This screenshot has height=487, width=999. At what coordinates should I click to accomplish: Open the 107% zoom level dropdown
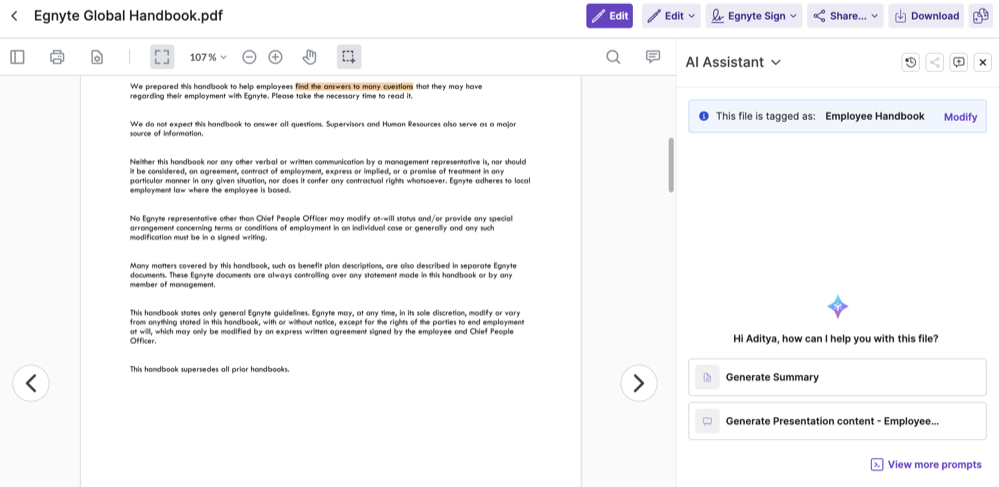coord(208,57)
